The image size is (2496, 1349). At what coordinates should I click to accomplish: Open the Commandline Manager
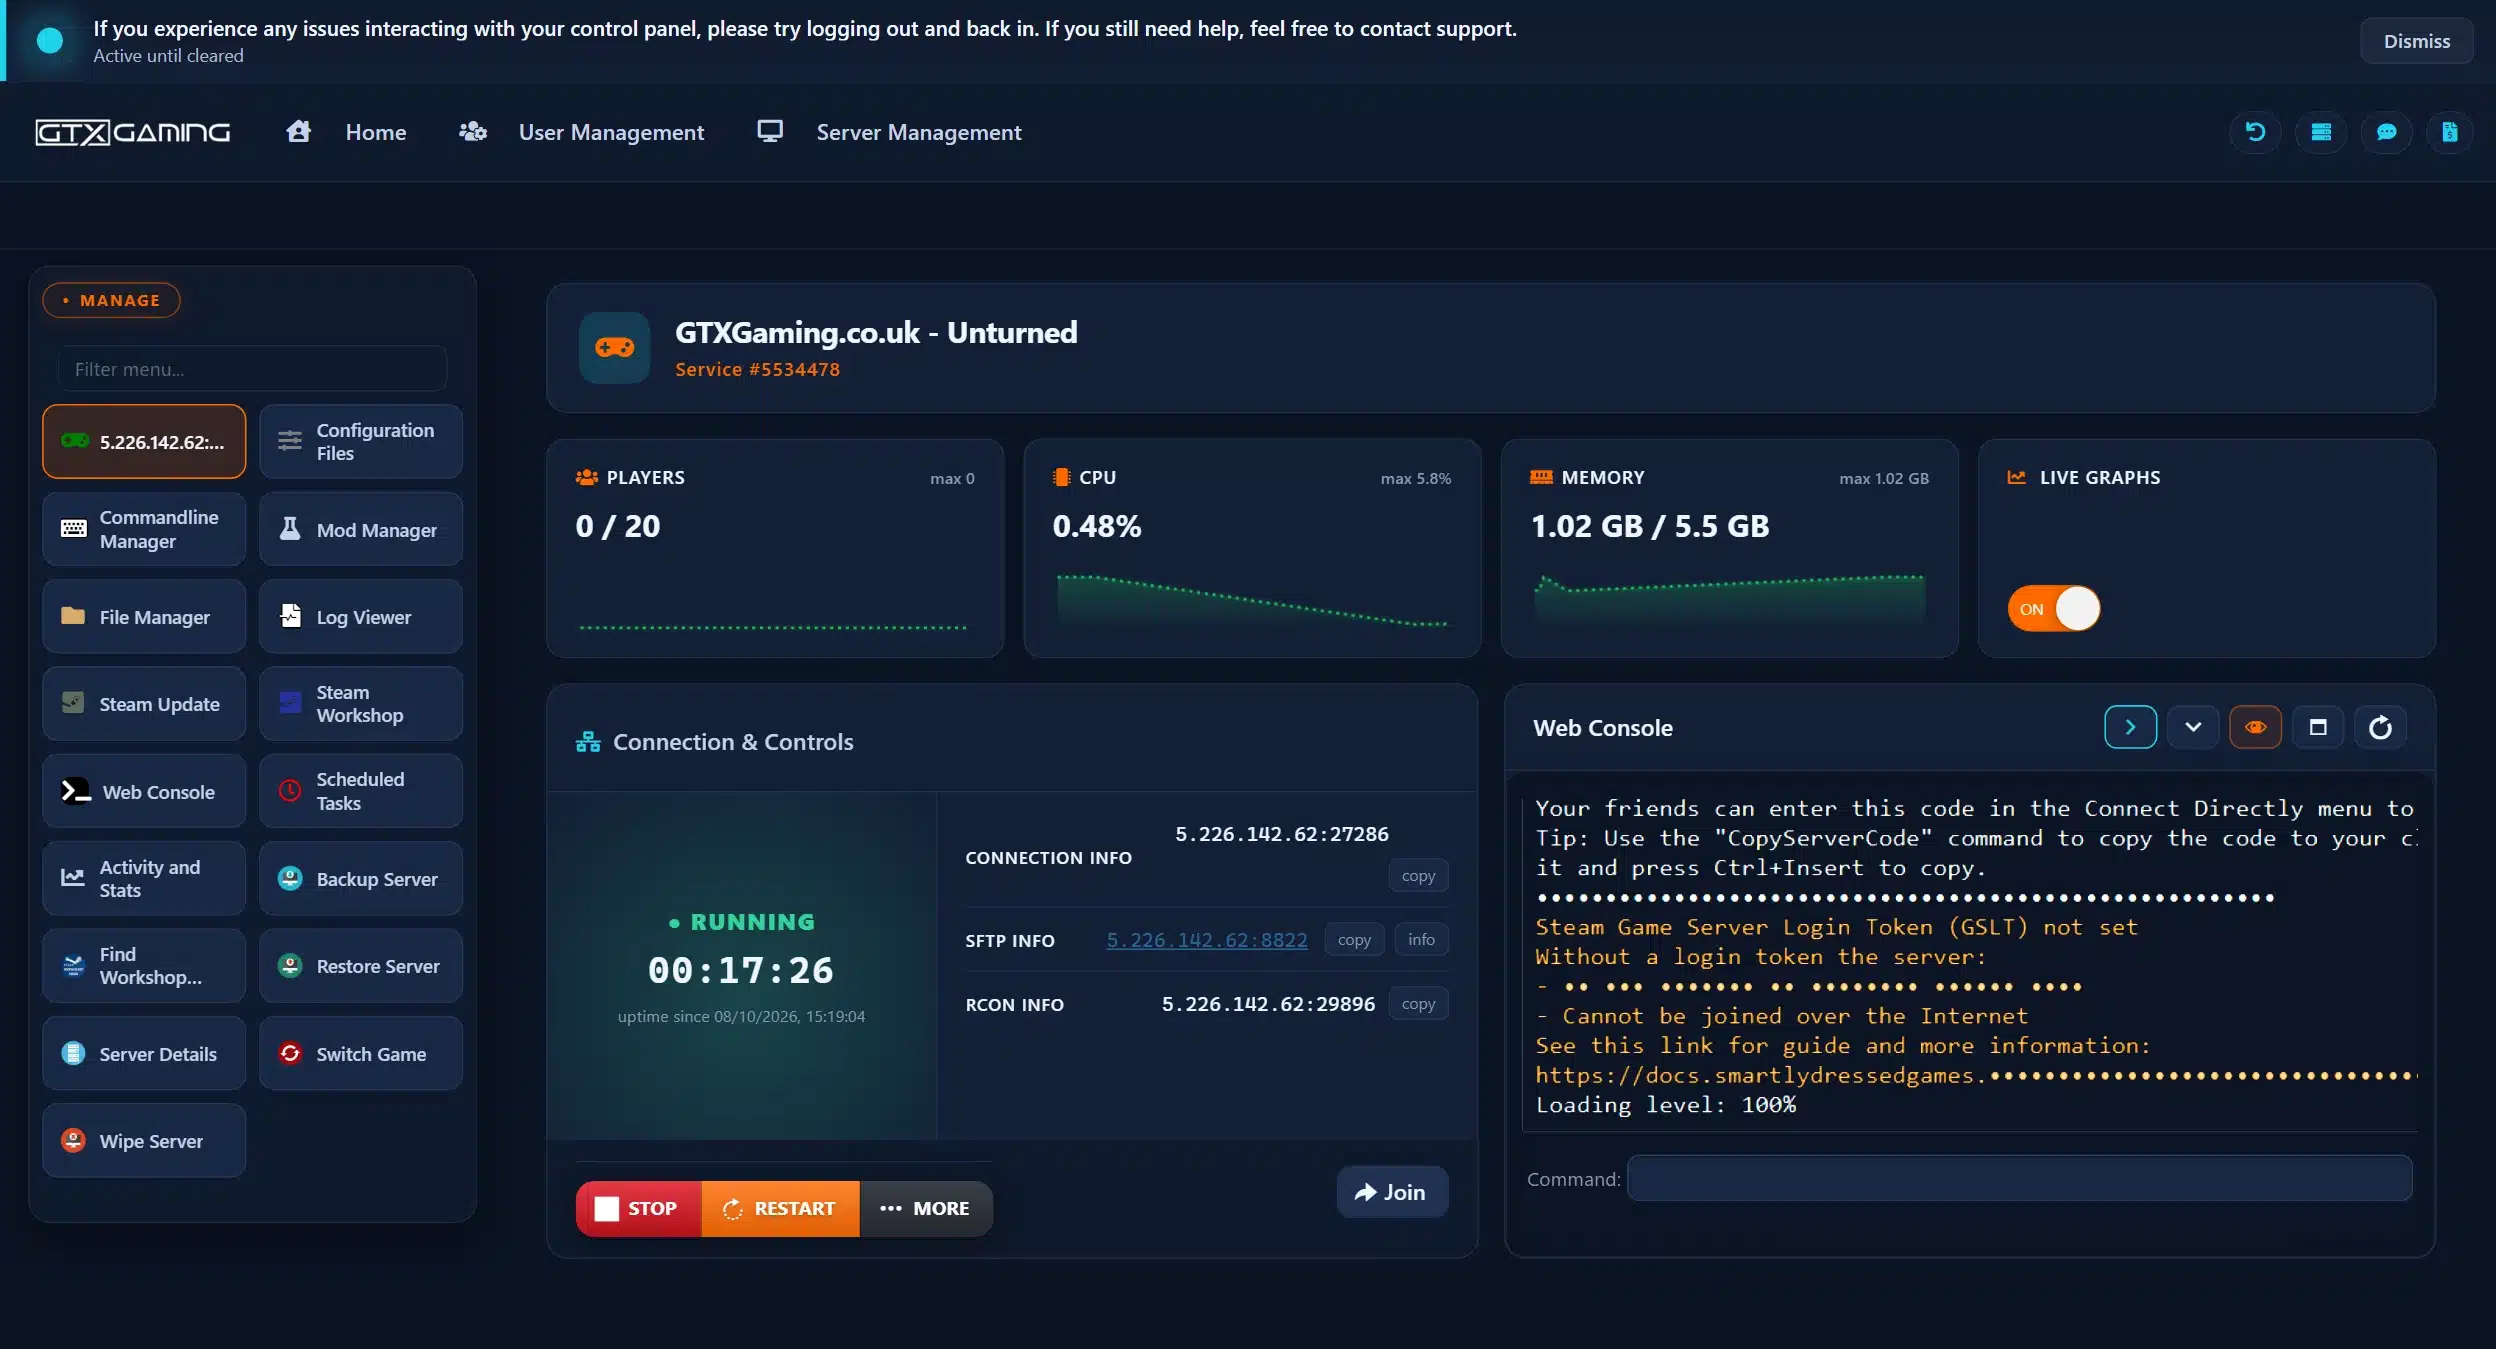144,529
